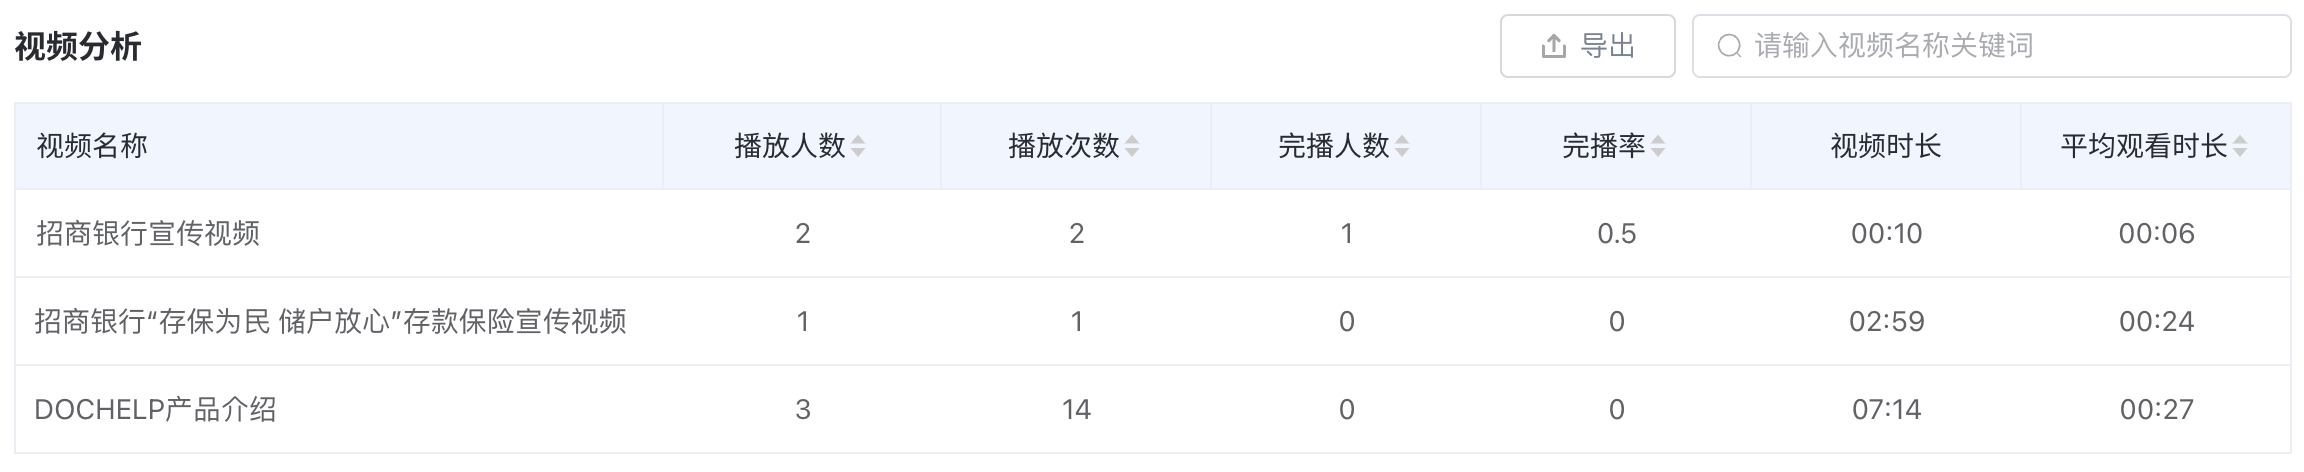Click the 完播率 header label
Viewport: 2304px width, 472px height.
pyautogui.click(x=1604, y=147)
